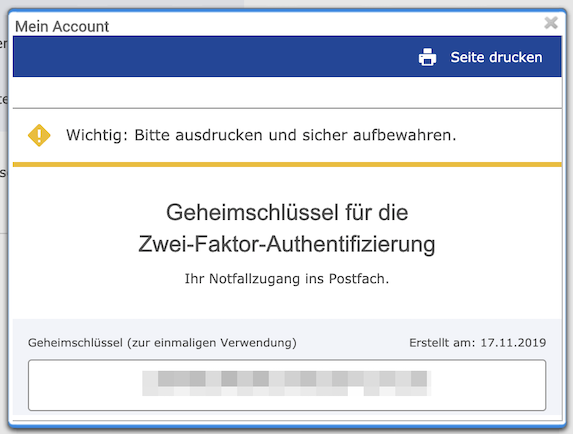Close the Mein Account dialog

(x=551, y=23)
